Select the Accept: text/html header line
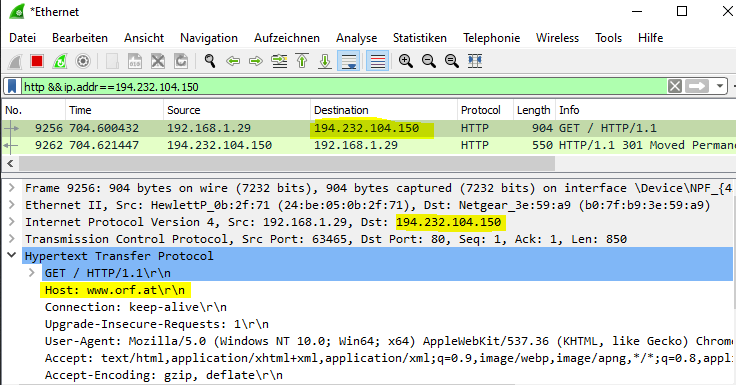Viewport: 736px width, 385px height. coord(390,358)
